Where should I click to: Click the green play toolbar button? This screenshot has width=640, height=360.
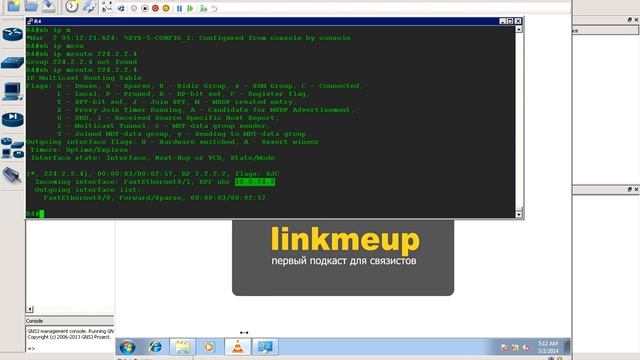click(190, 8)
